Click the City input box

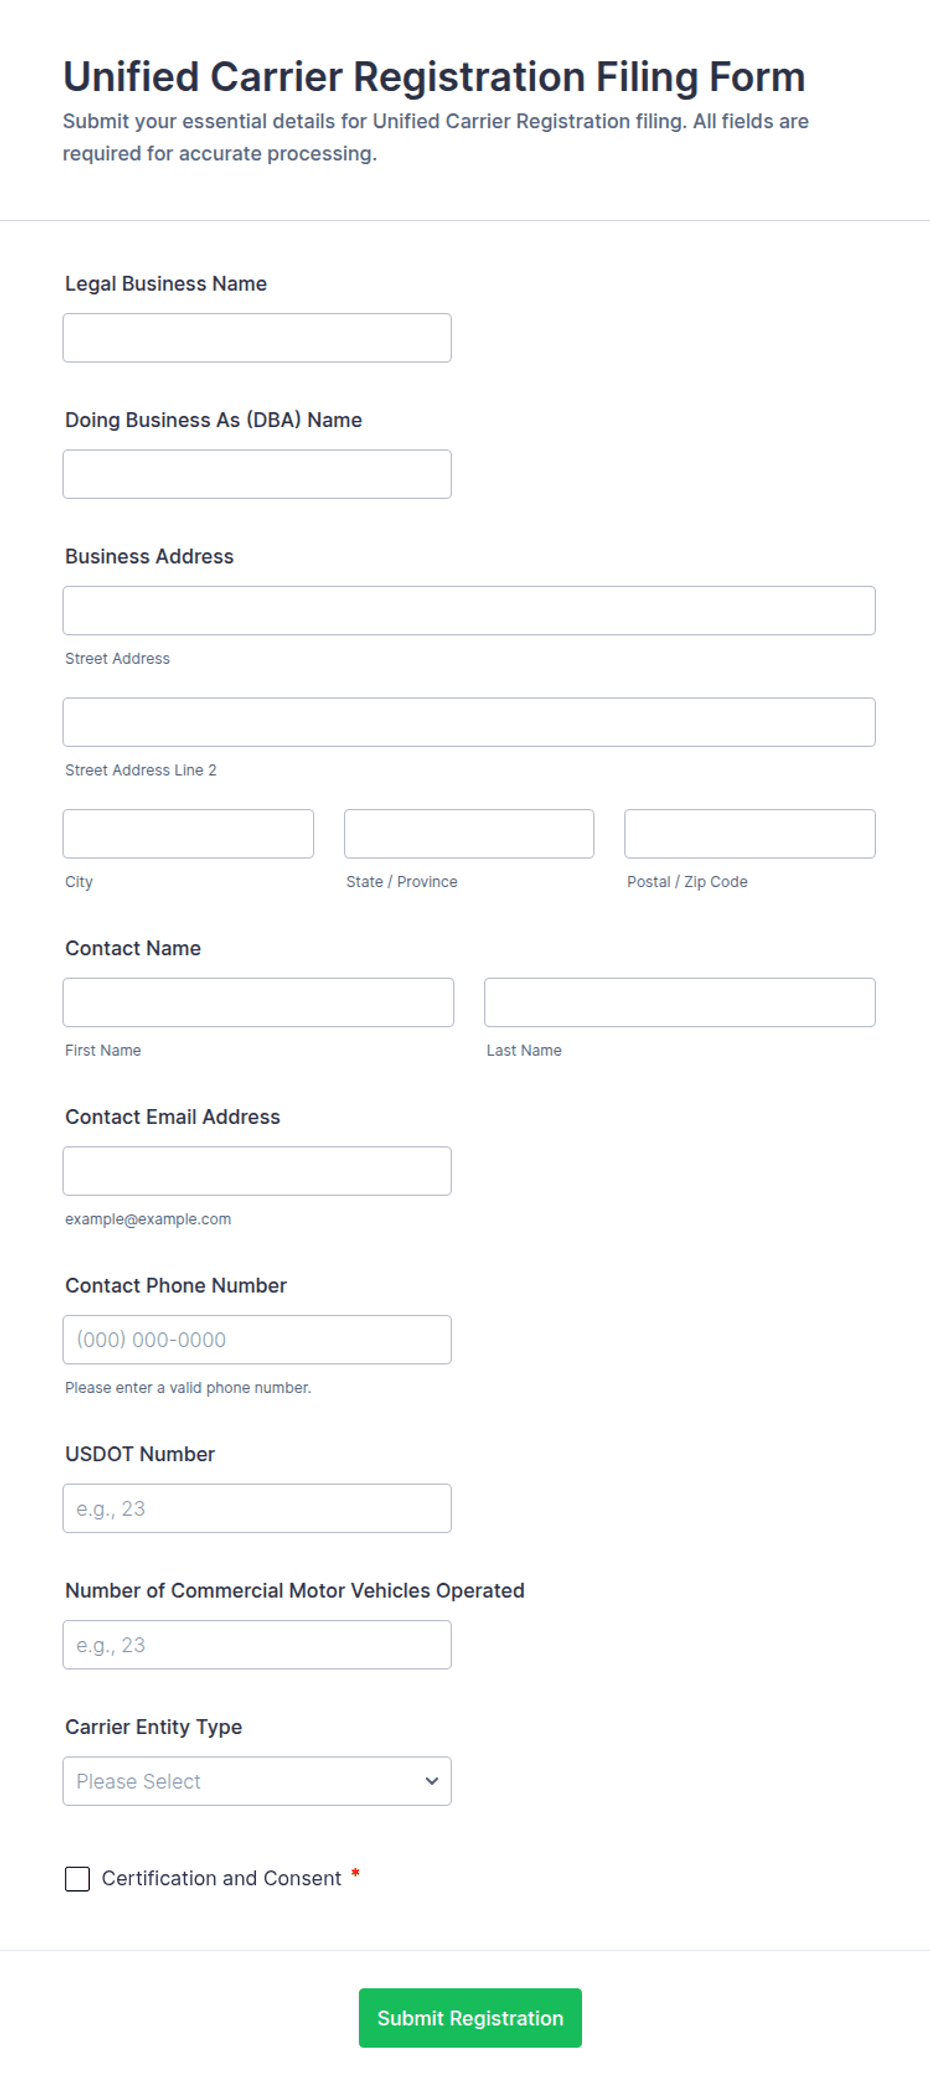point(188,834)
